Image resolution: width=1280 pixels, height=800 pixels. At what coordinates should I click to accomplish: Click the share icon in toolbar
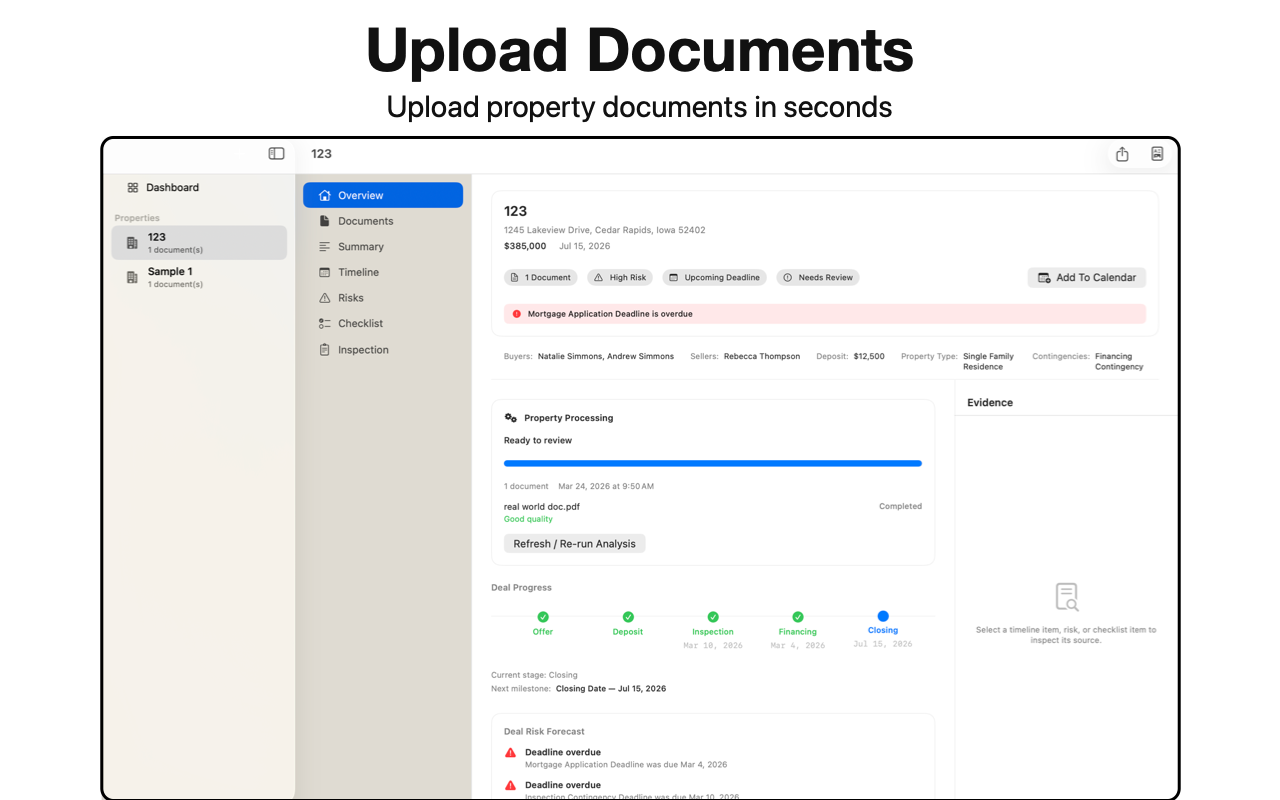click(1122, 153)
